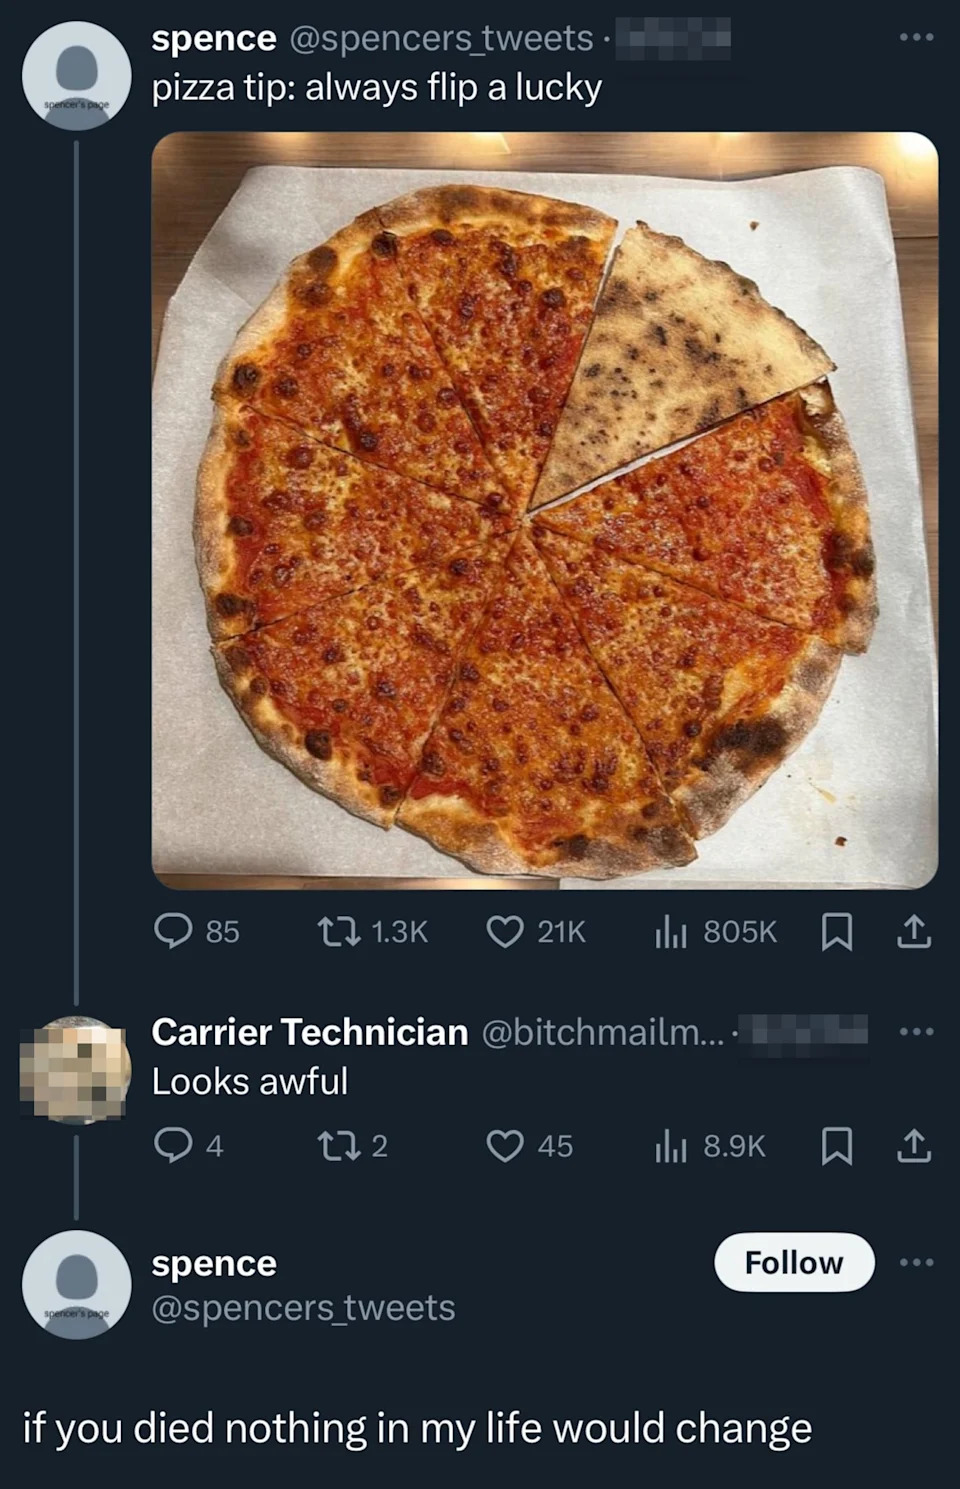Screen dimensions: 960x1489
Task: Share the pizza tip tweet
Action: (x=913, y=932)
